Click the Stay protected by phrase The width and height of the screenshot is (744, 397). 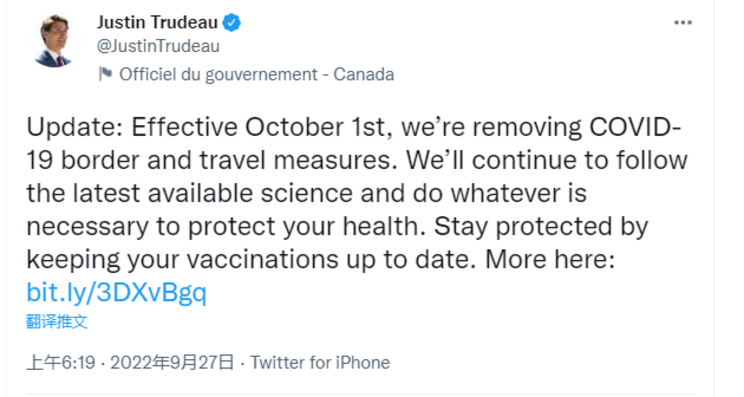tap(541, 227)
